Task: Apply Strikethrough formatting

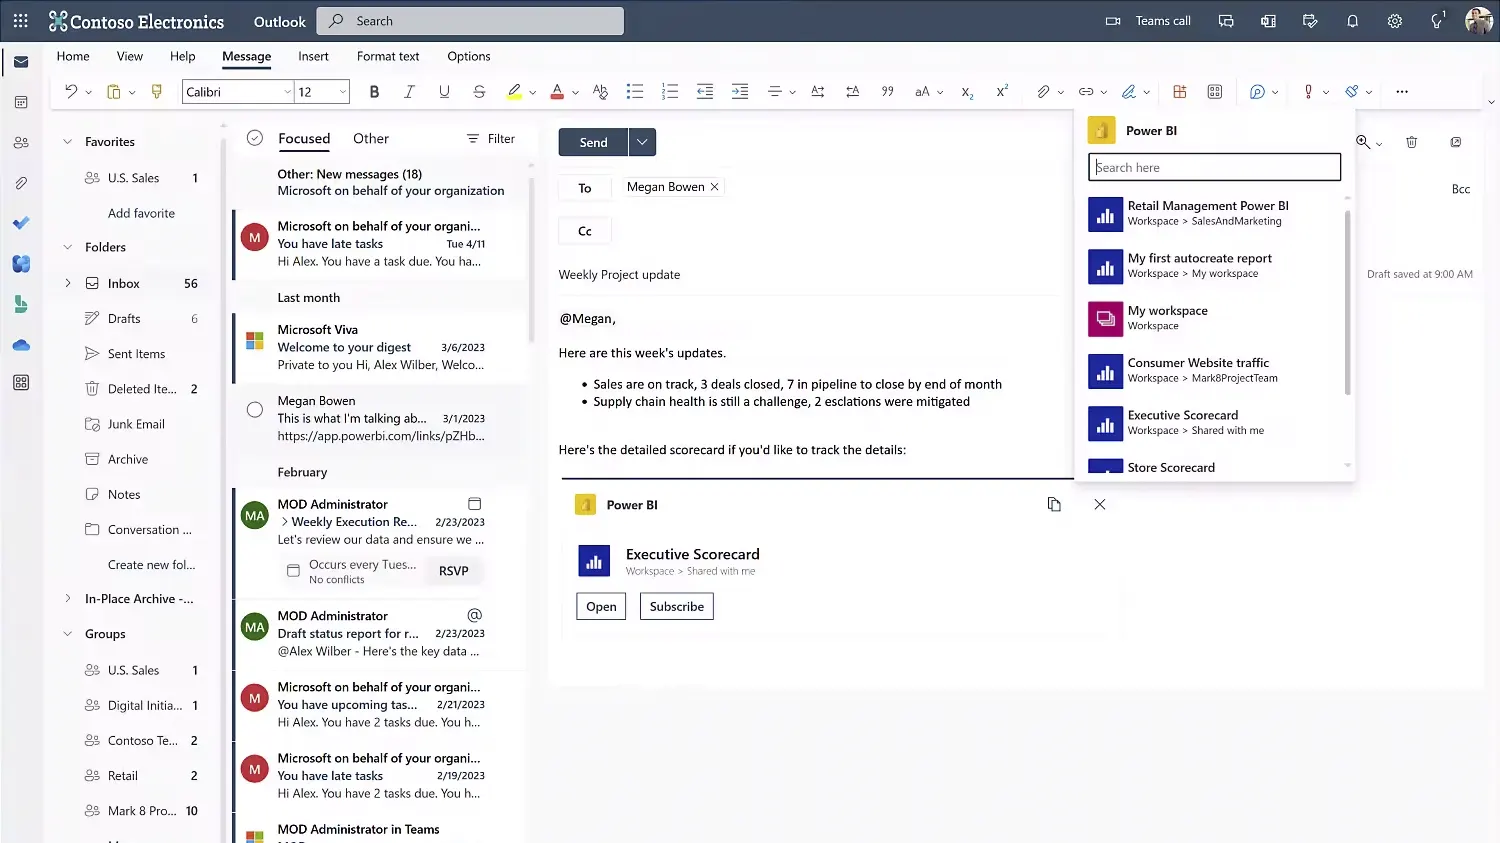Action: click(479, 91)
